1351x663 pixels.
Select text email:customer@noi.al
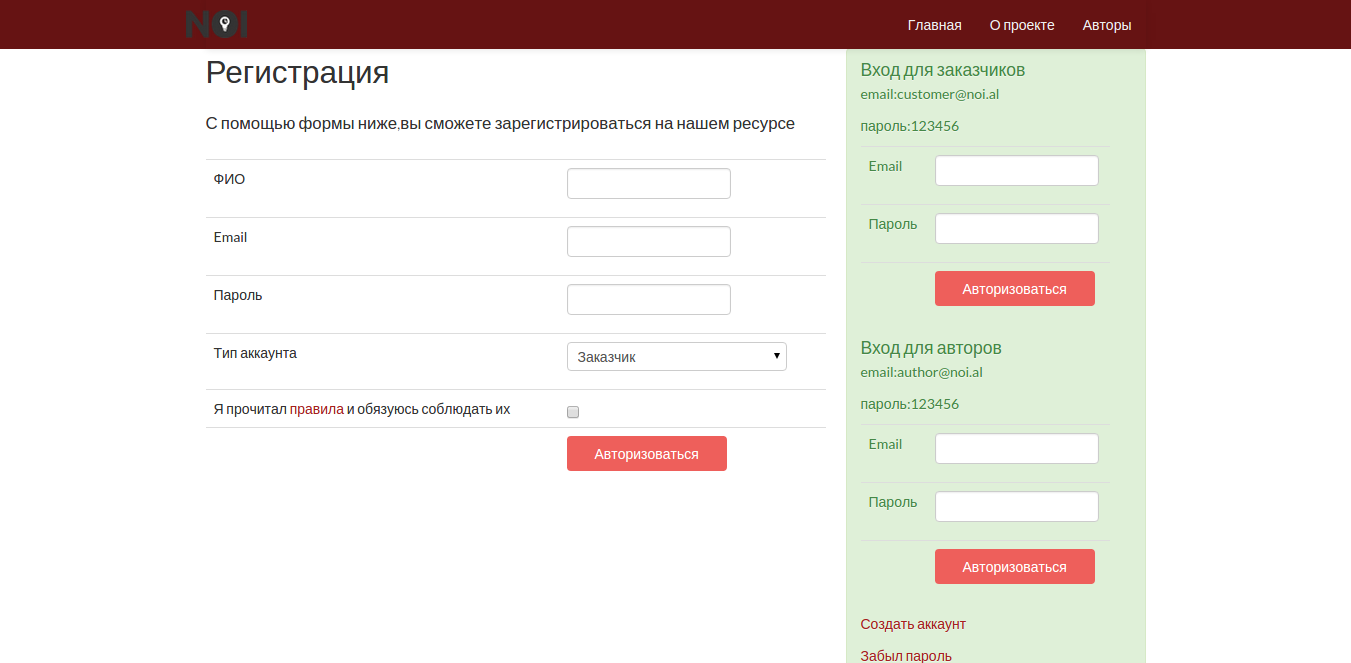click(x=930, y=95)
